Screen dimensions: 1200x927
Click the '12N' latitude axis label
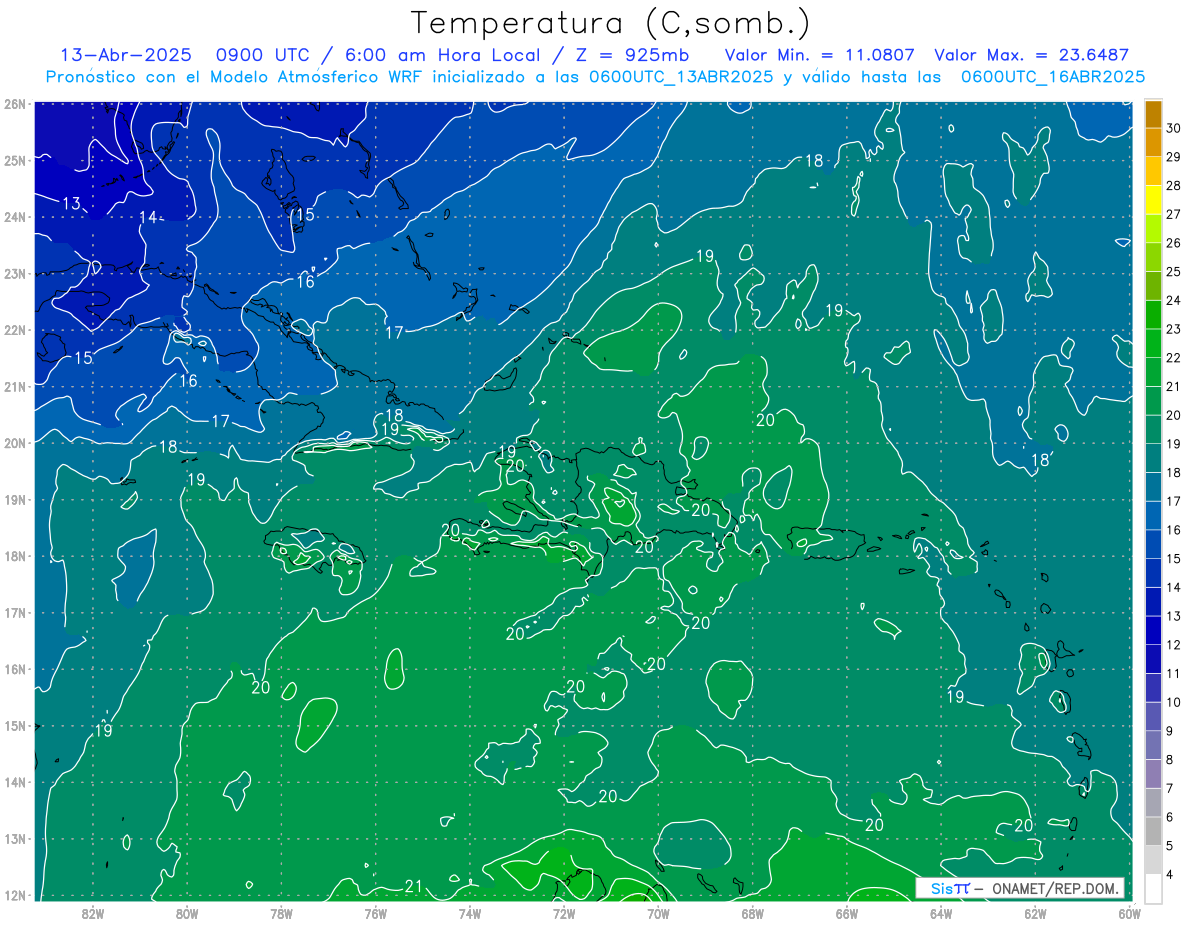(14, 895)
